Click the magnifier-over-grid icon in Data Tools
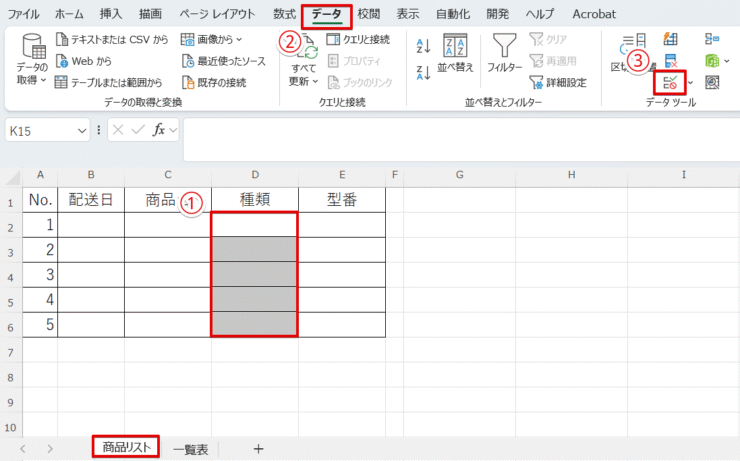This screenshot has width=740, height=461. [x=712, y=83]
